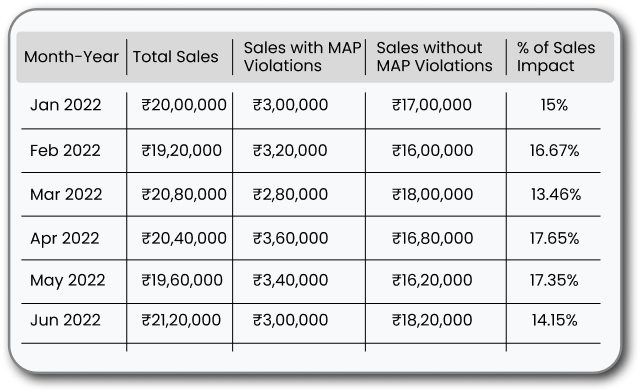Click the ₹3,20,000 MAP violations cell

[x=290, y=151]
